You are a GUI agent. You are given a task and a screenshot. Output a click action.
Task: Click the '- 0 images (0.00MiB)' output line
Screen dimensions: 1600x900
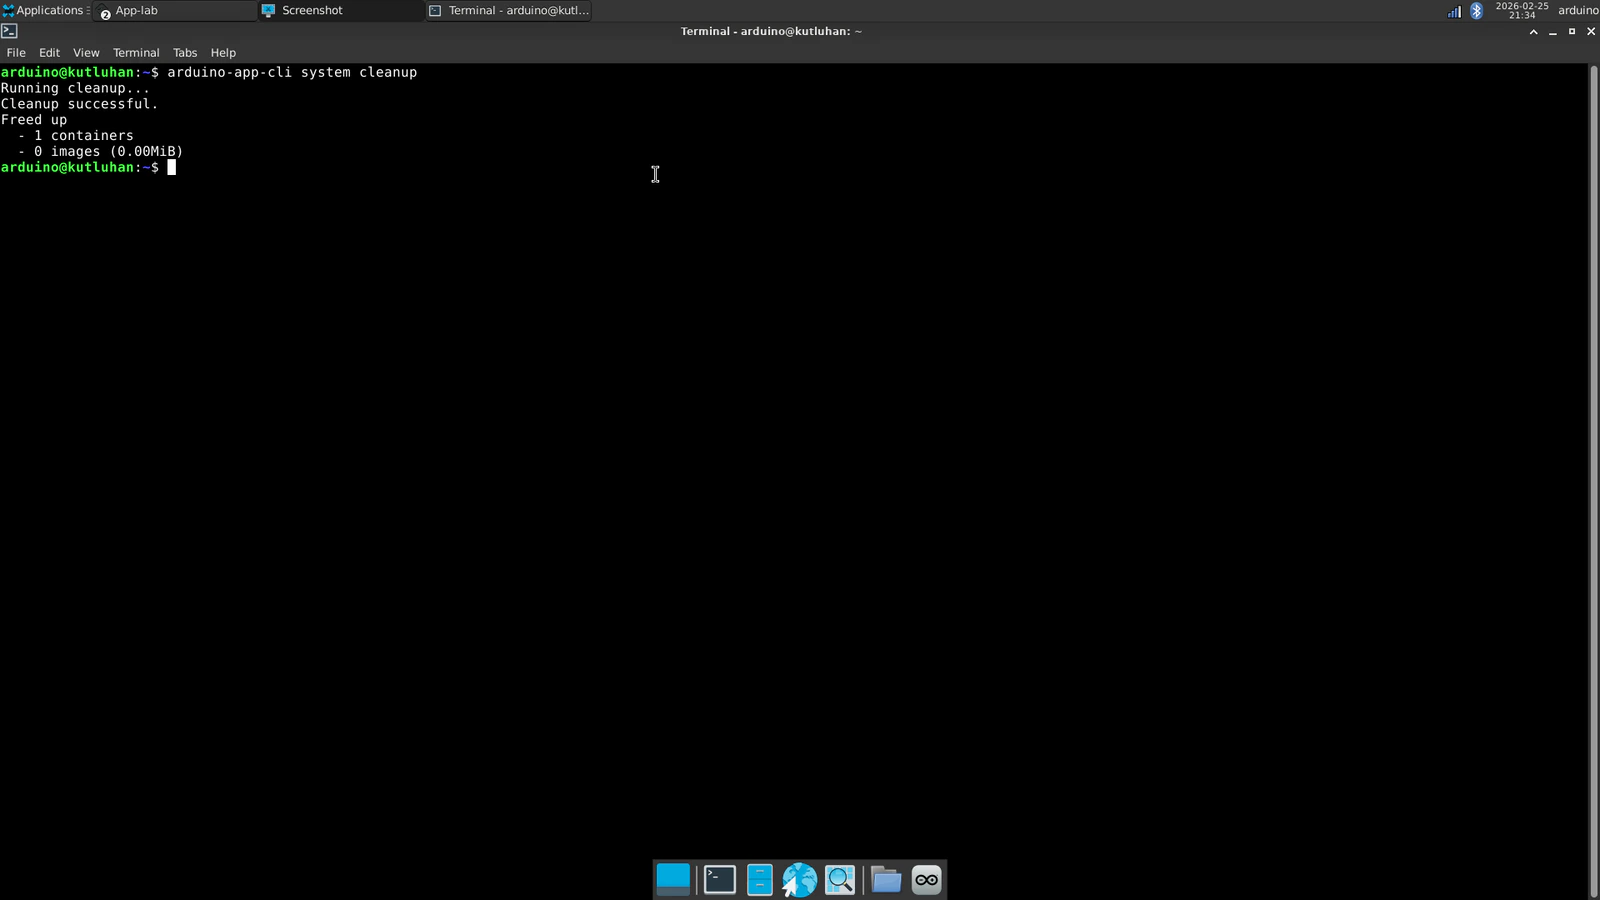(x=101, y=152)
